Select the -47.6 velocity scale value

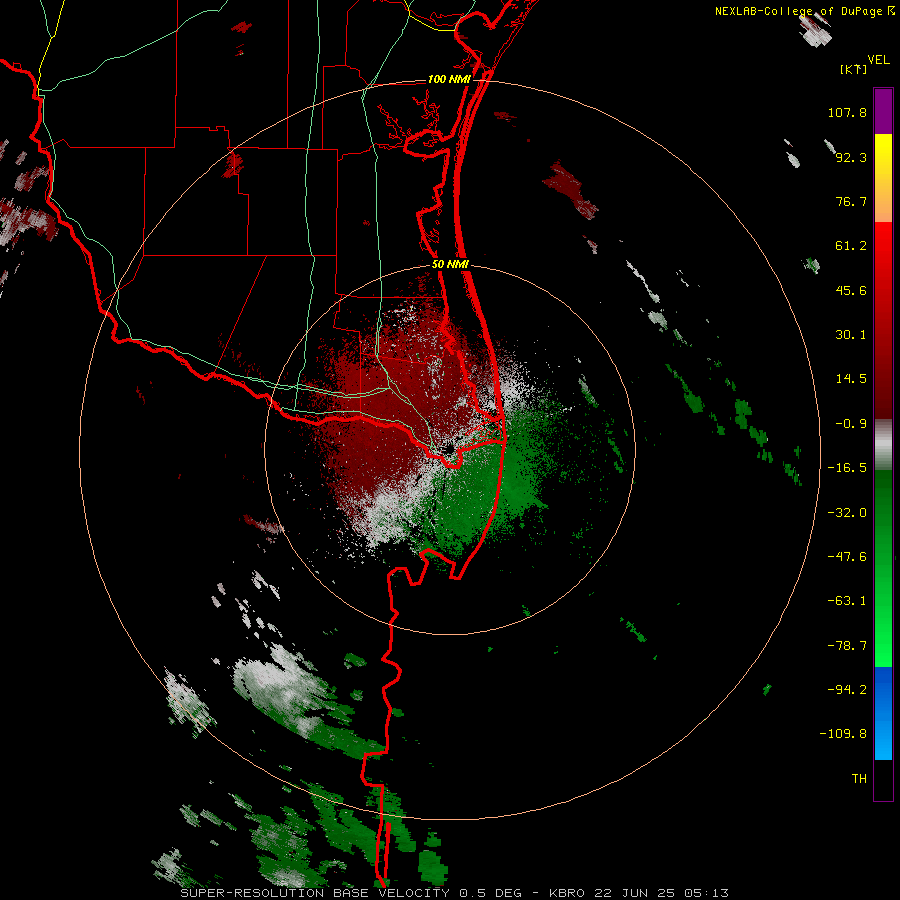[x=847, y=557]
